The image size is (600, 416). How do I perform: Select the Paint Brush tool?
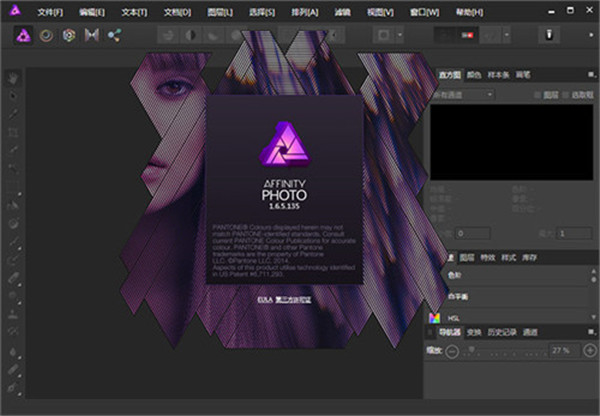(x=13, y=241)
